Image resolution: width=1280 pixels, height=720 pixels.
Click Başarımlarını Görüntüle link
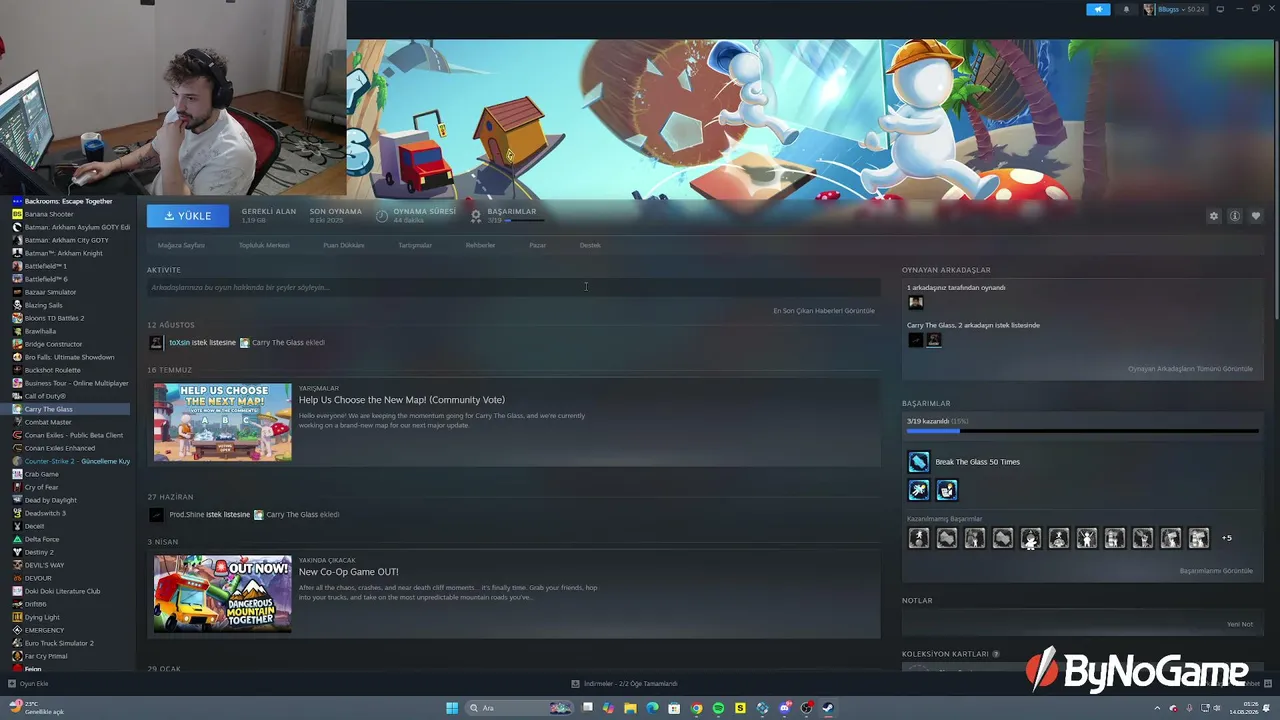(x=1216, y=571)
